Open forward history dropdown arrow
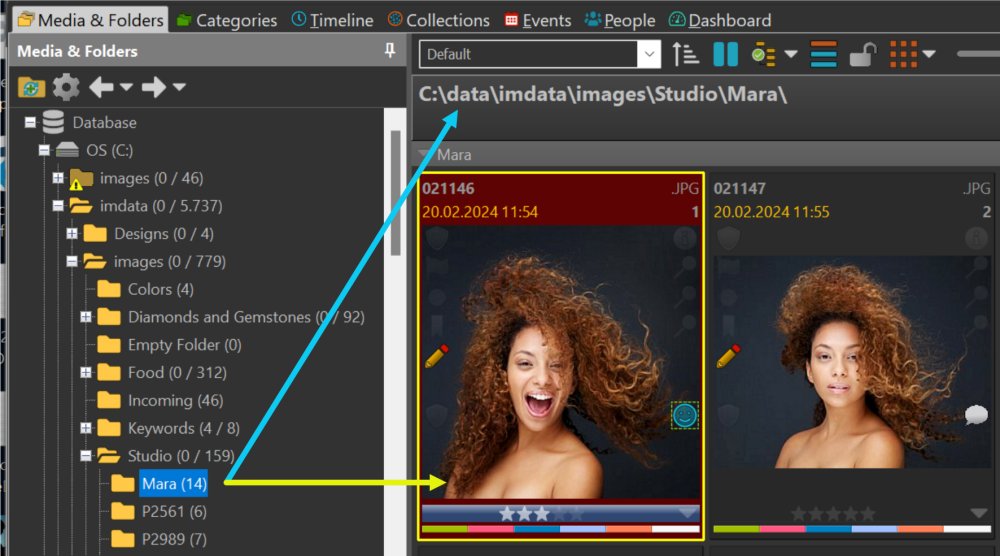Screen dimensions: 1000x556 coord(179,86)
